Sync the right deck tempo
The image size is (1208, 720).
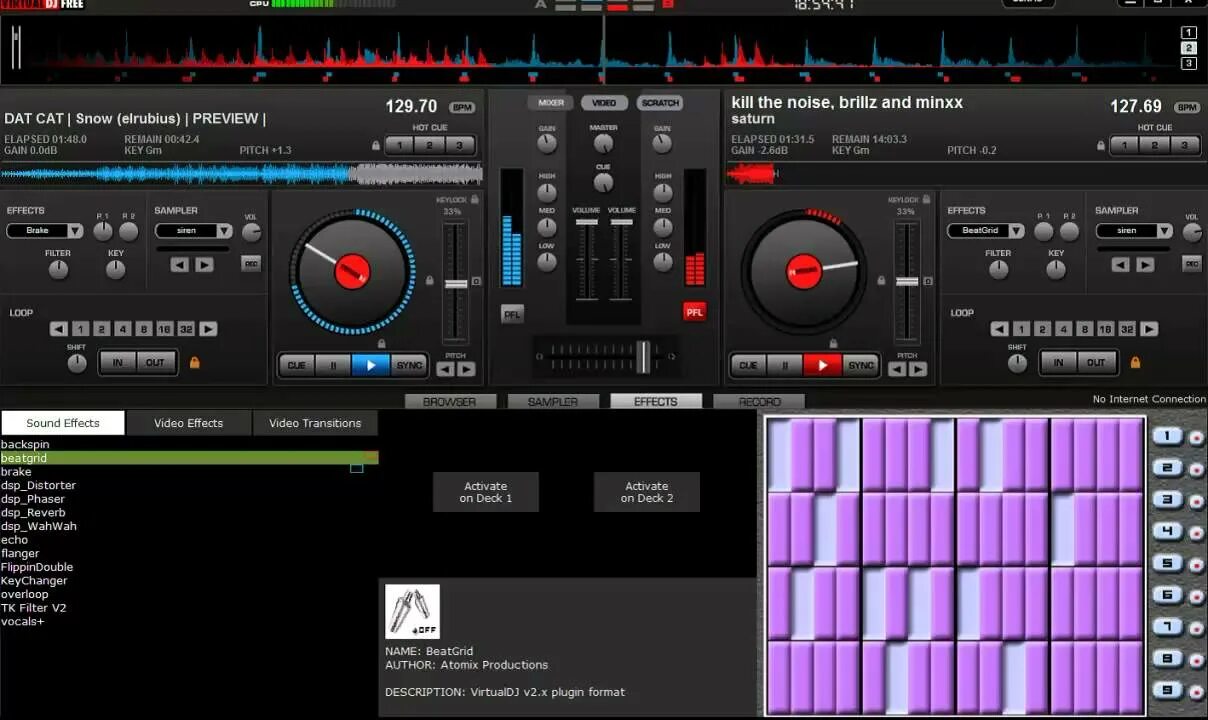pos(860,365)
